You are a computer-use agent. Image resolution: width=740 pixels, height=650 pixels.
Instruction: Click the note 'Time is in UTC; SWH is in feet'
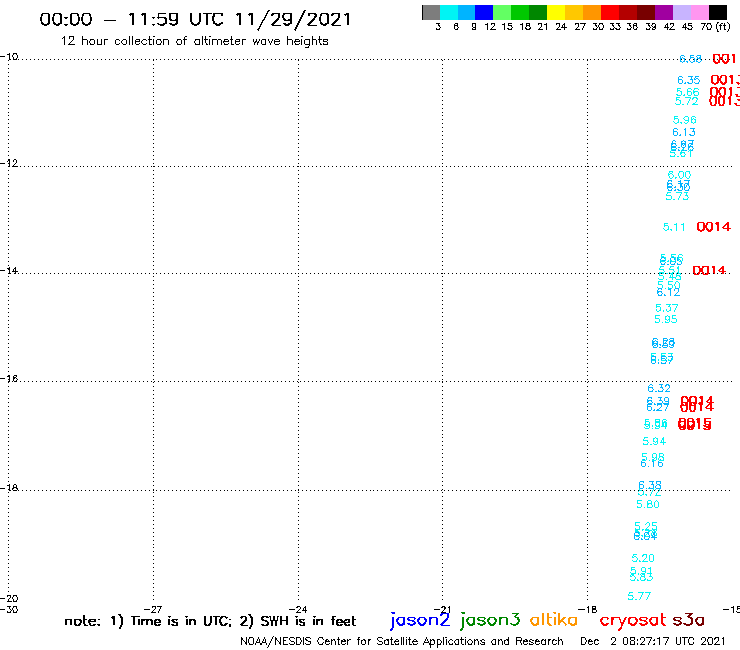coord(210,621)
